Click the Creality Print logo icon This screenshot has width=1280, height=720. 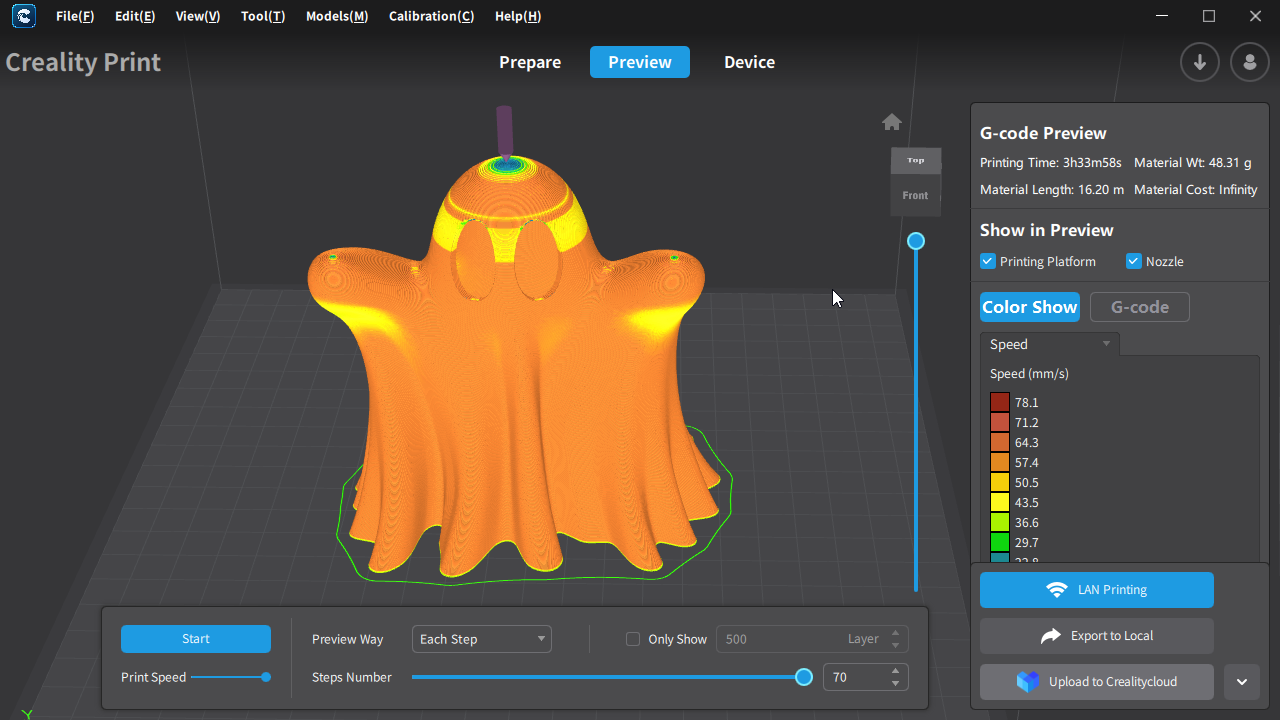(x=23, y=16)
